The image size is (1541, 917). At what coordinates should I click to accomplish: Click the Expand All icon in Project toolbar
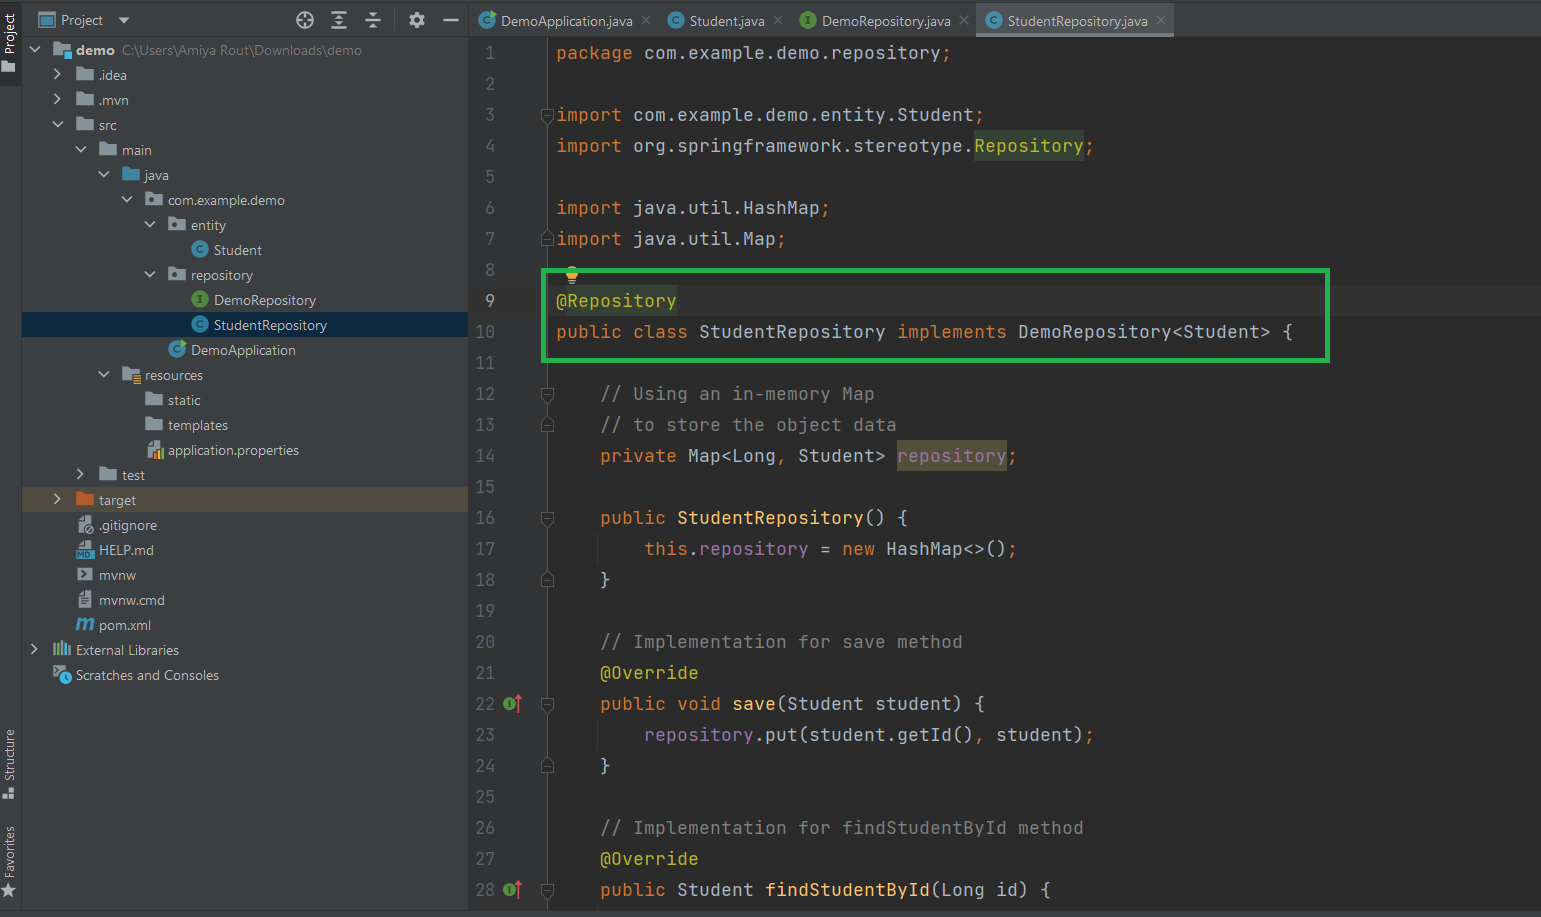coord(339,20)
